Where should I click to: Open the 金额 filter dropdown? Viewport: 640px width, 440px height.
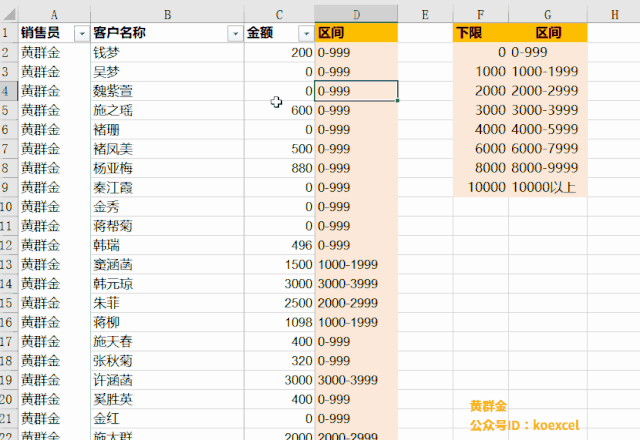click(306, 33)
